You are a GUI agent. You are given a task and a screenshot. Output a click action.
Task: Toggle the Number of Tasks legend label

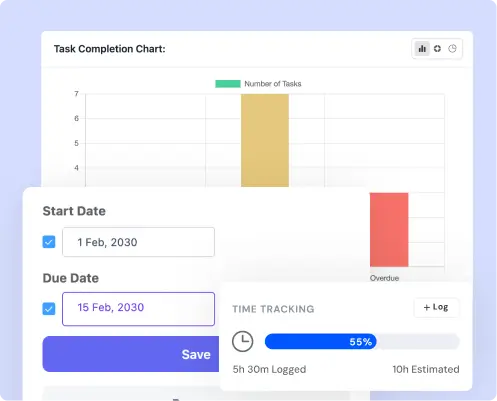pyautogui.click(x=273, y=84)
